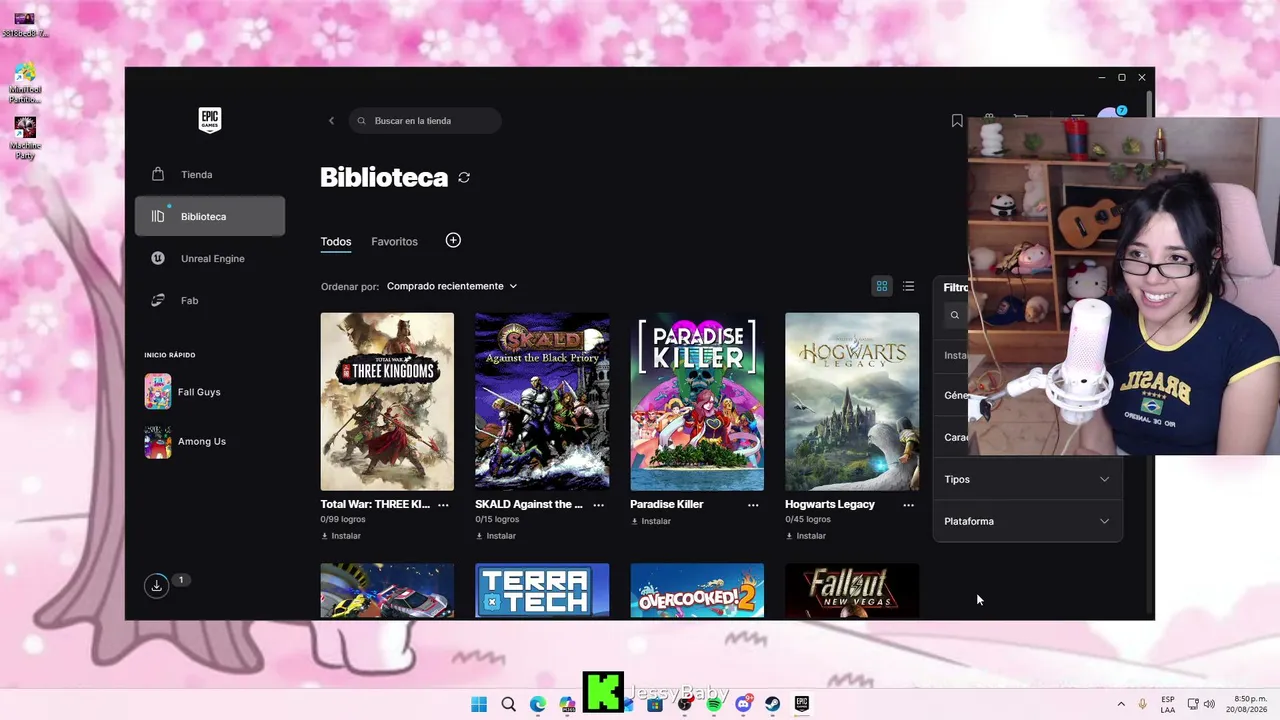The image size is (1280, 720).
Task: Open Microsoft 365 Copilot from taskbar
Action: (x=567, y=704)
